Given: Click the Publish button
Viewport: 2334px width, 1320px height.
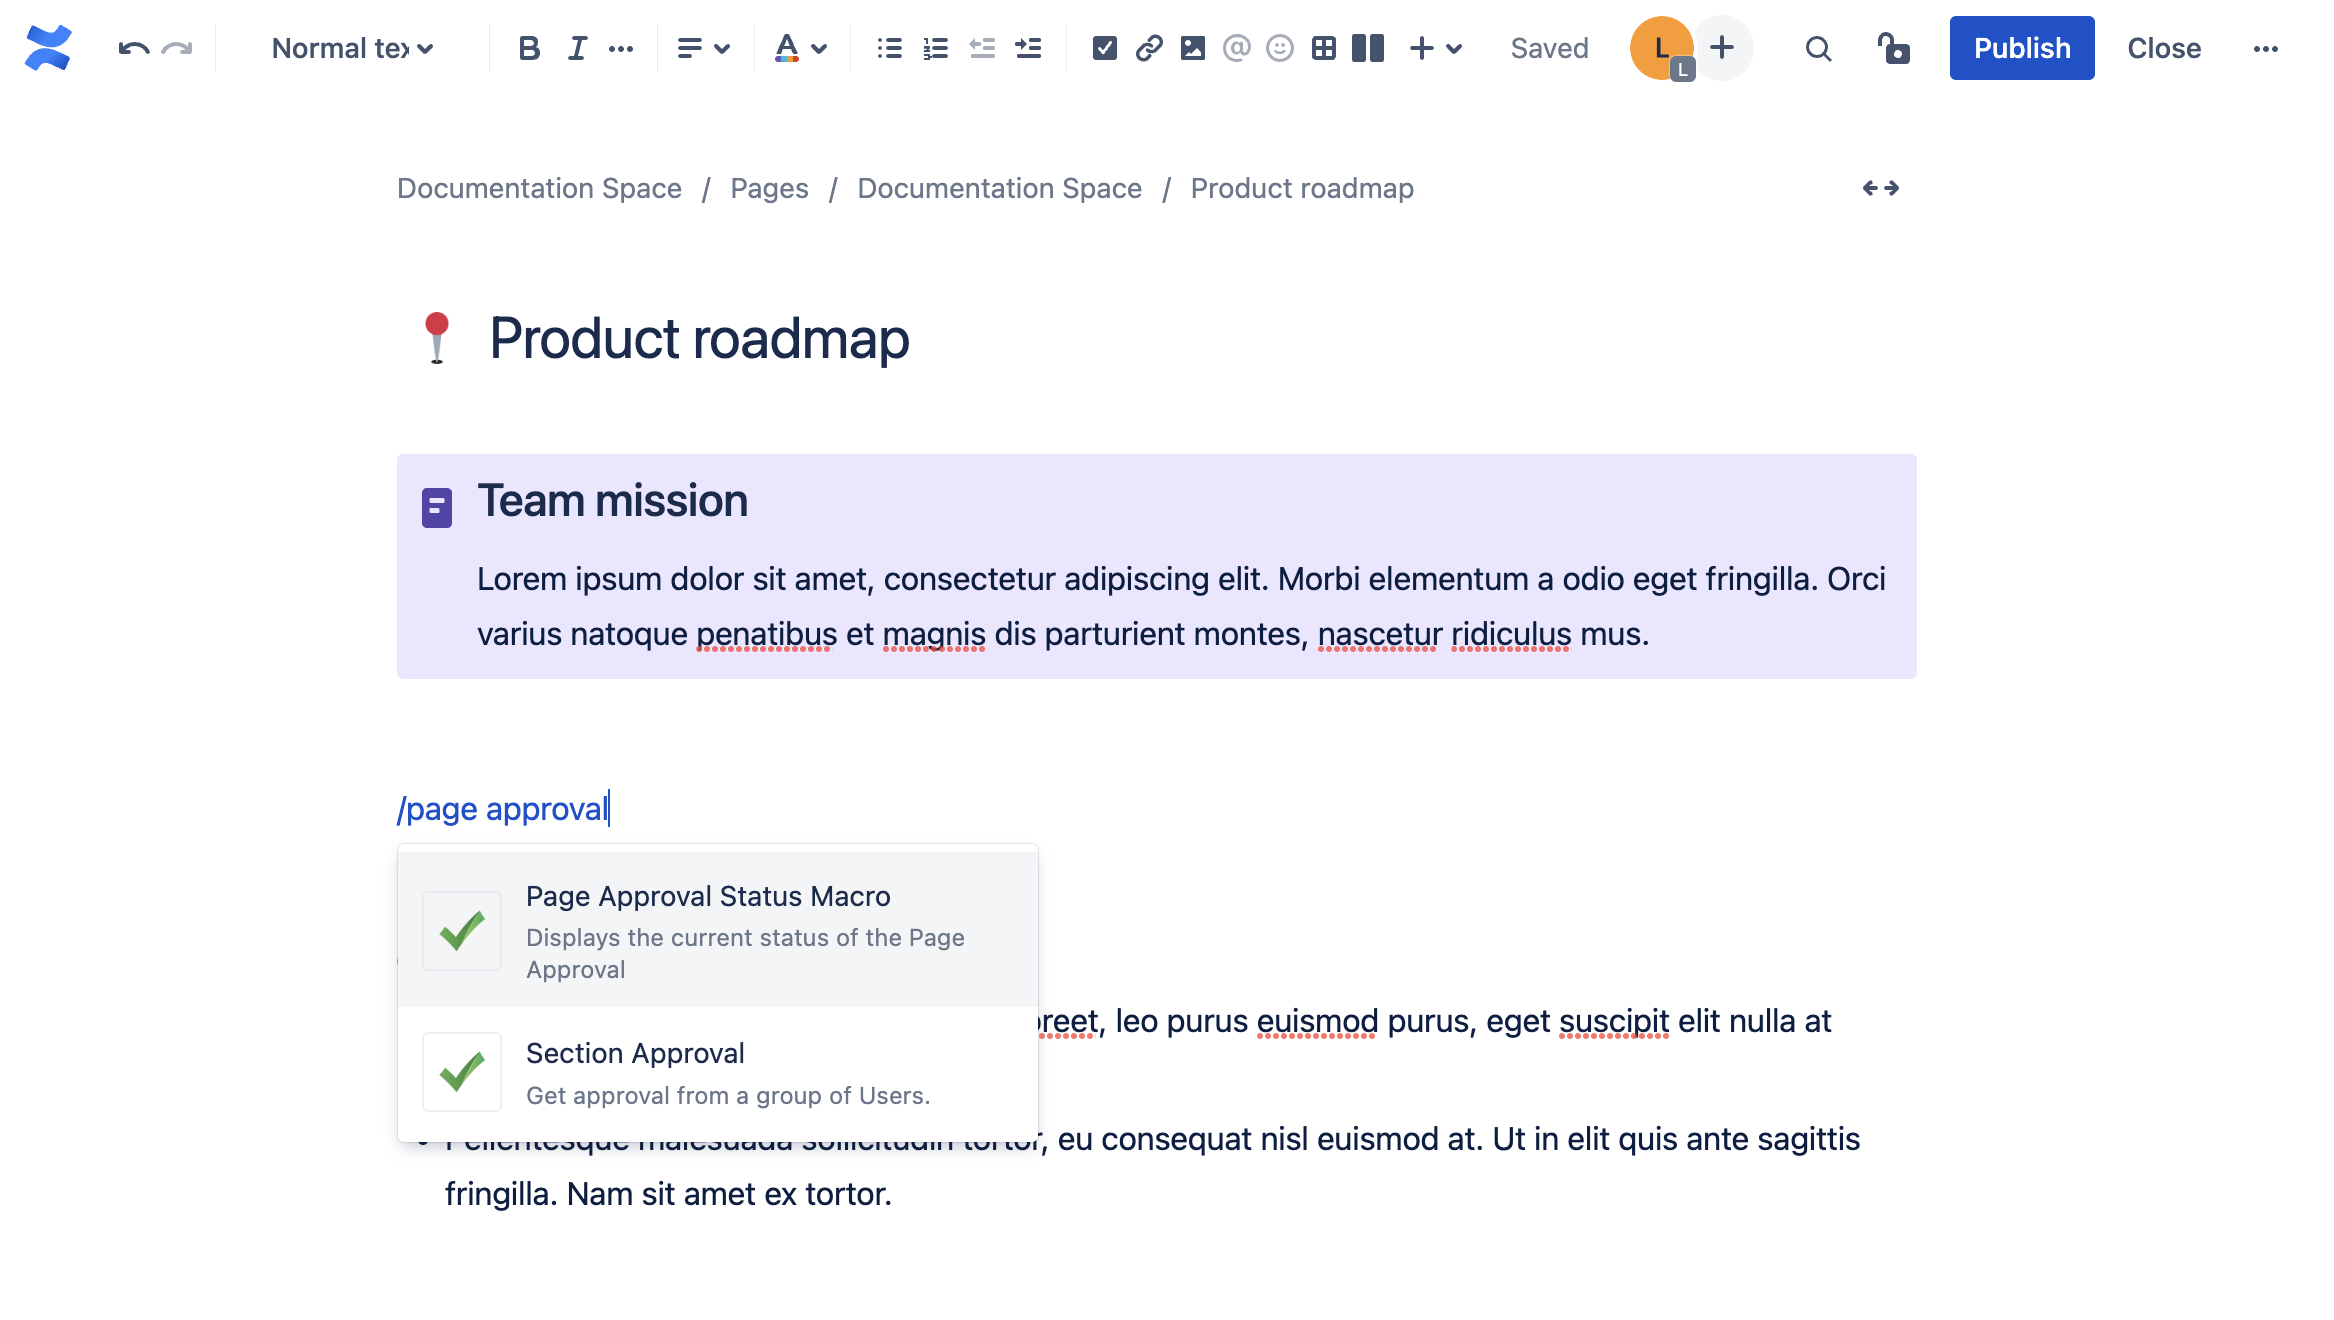Looking at the screenshot, I should click(x=2021, y=48).
